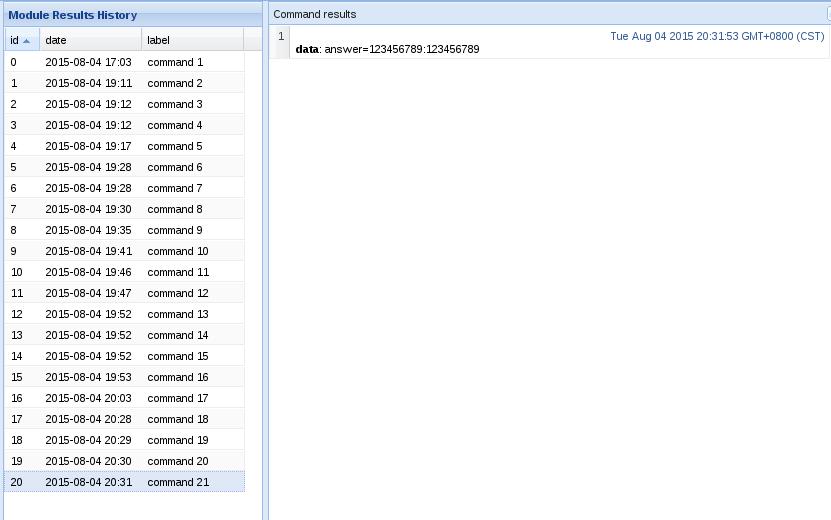831x520 pixels.
Task: Click the row with id 7
Action: [x=14, y=209]
